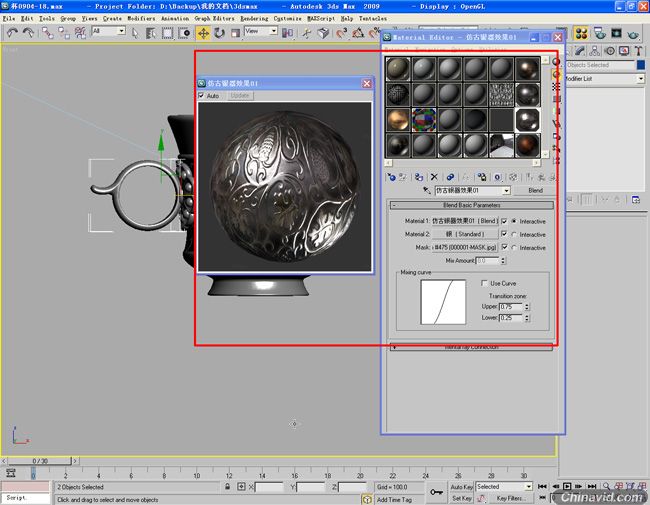Select the Bind to Space Warp tool
Viewport: 650px width, 505px height.
[x=80, y=33]
